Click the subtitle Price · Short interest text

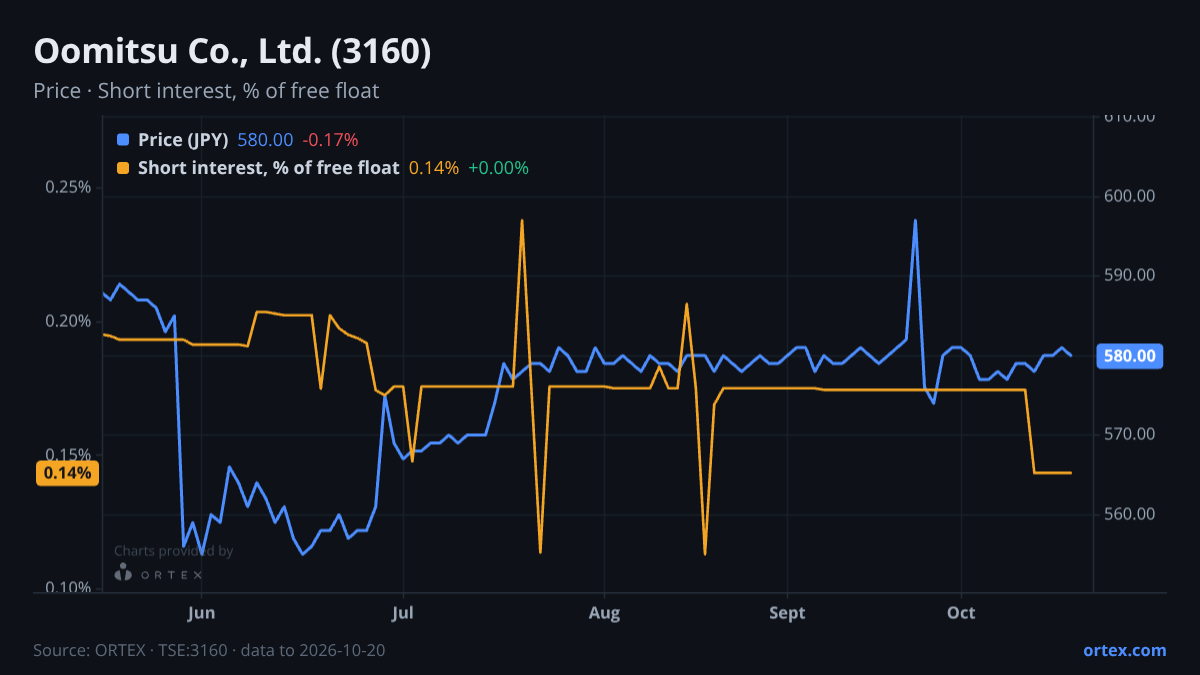click(x=206, y=91)
